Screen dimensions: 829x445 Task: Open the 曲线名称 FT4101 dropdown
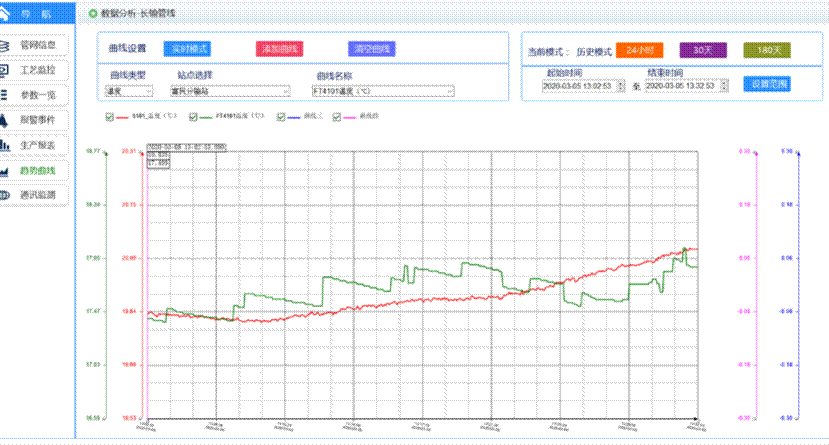click(x=383, y=91)
